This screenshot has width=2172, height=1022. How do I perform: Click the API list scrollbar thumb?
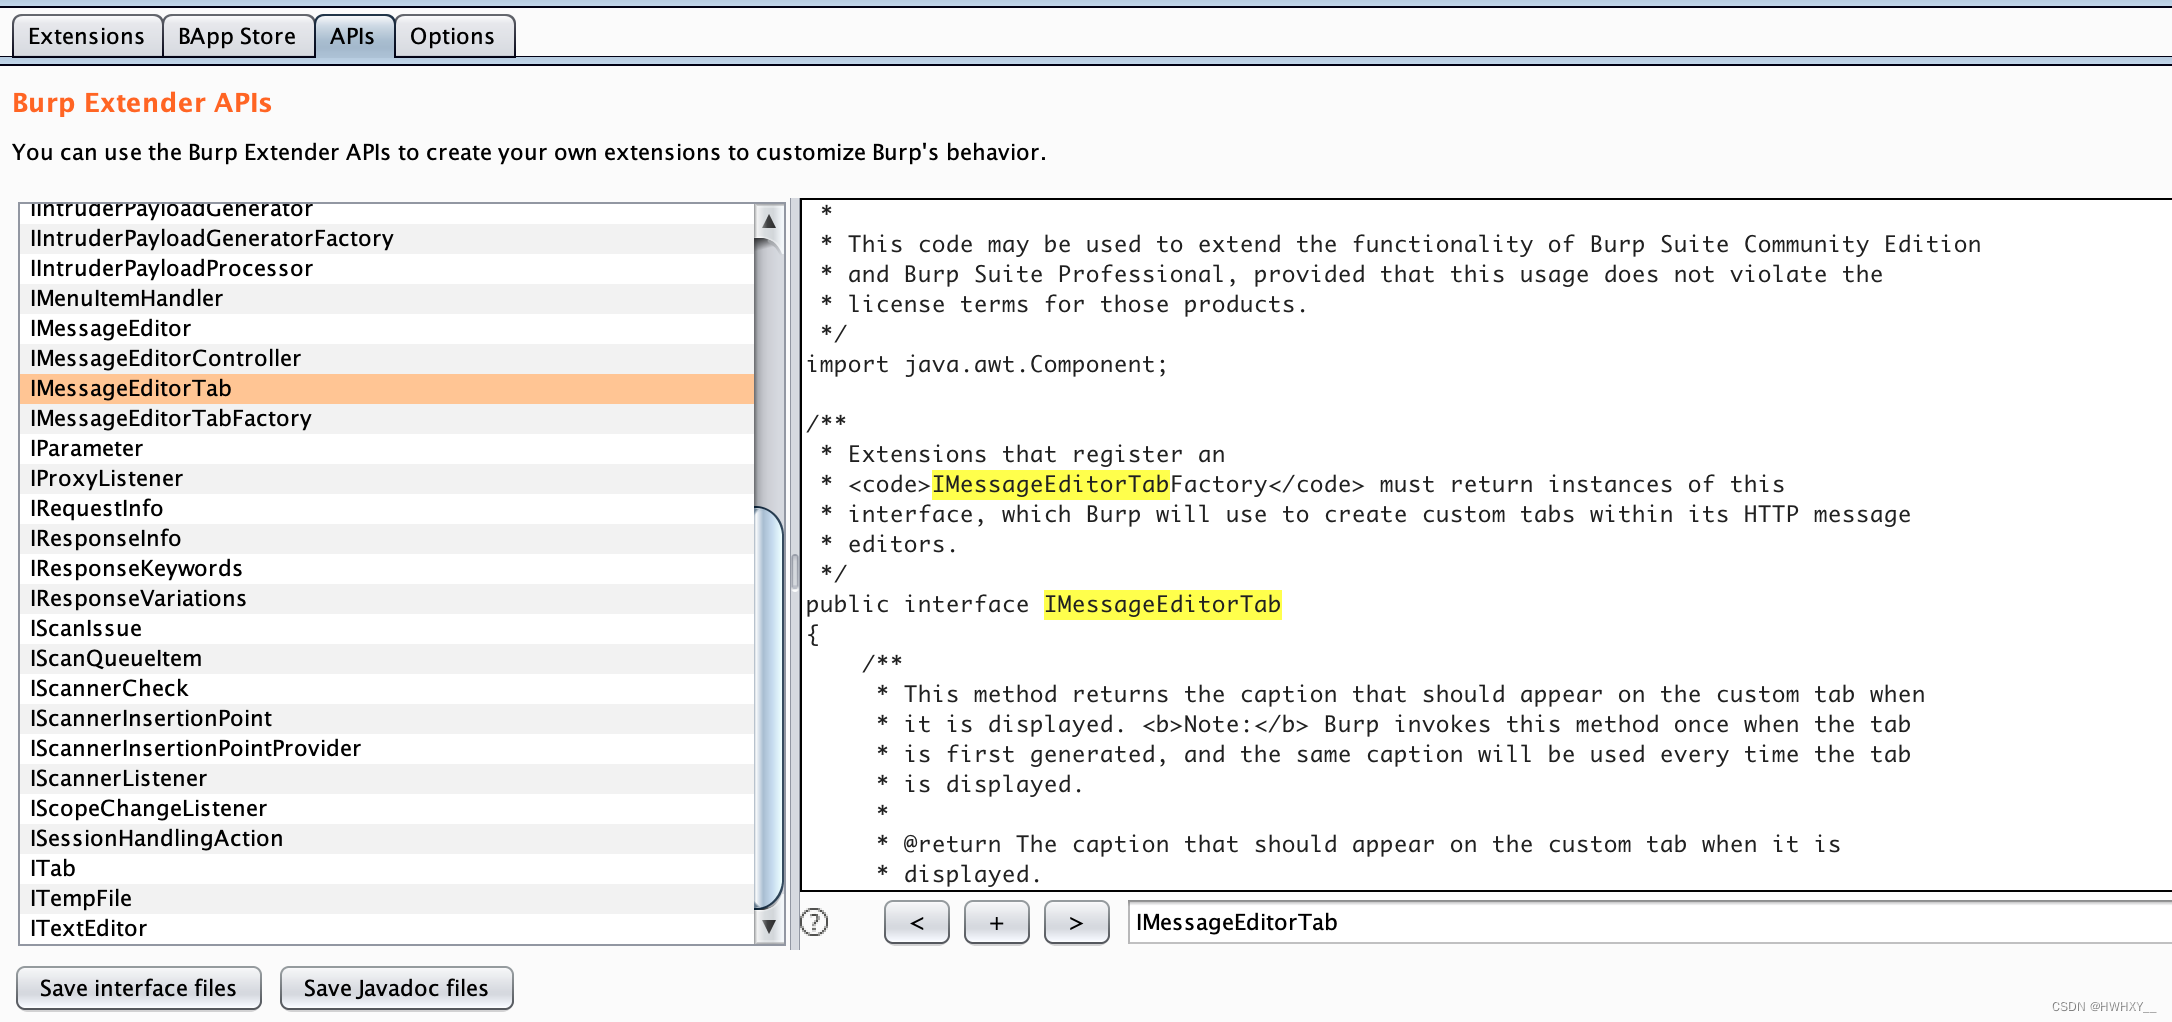769,708
